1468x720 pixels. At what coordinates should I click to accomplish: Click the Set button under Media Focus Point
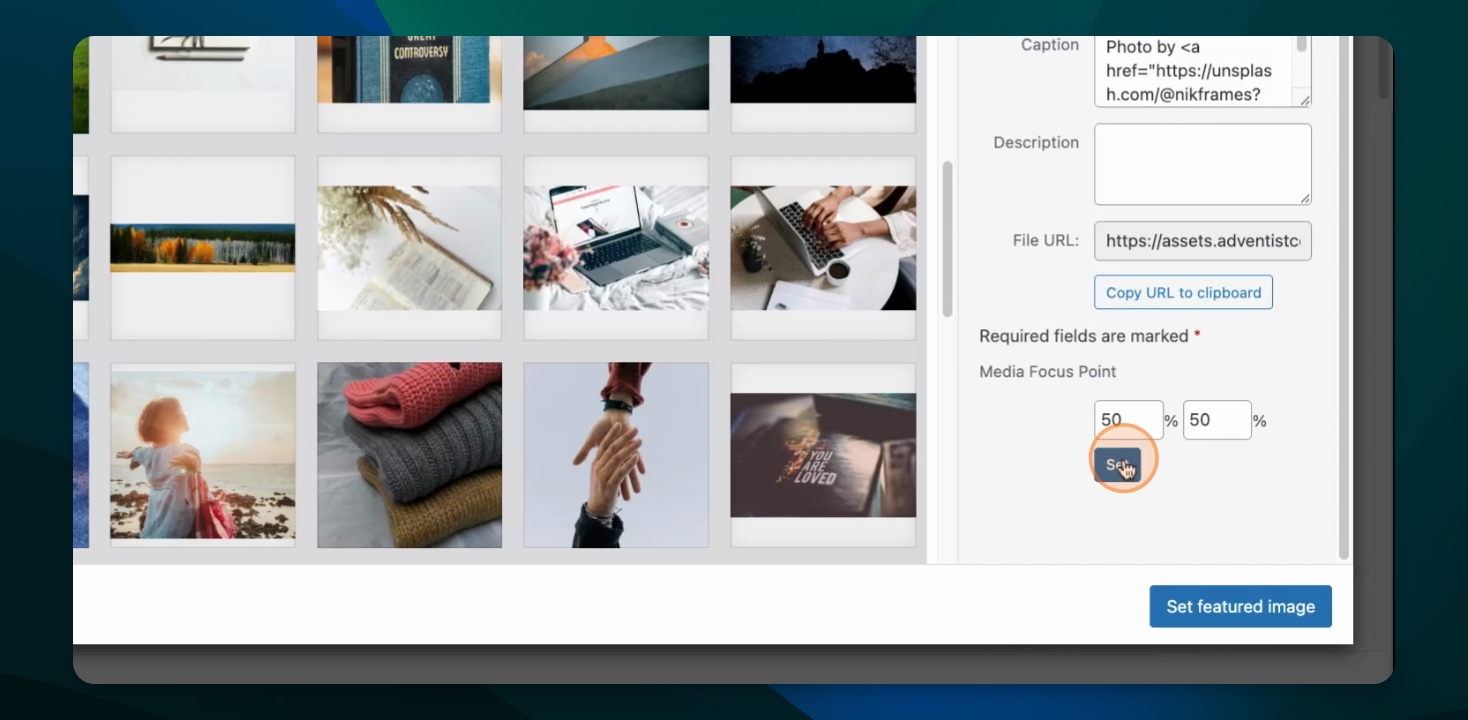pyautogui.click(x=1117, y=464)
